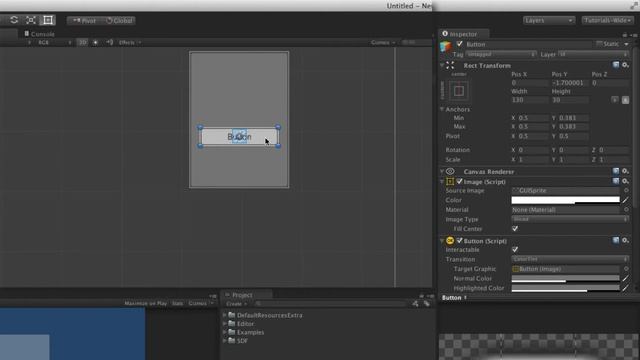This screenshot has width=640, height=360.
Task: Toggle the Fill Center checkbox
Action: pyautogui.click(x=515, y=229)
